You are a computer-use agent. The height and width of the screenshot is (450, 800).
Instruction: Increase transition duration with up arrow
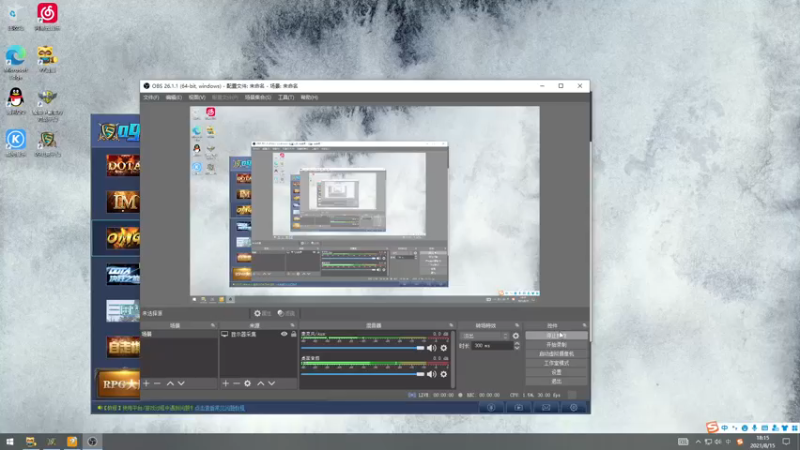[517, 343]
